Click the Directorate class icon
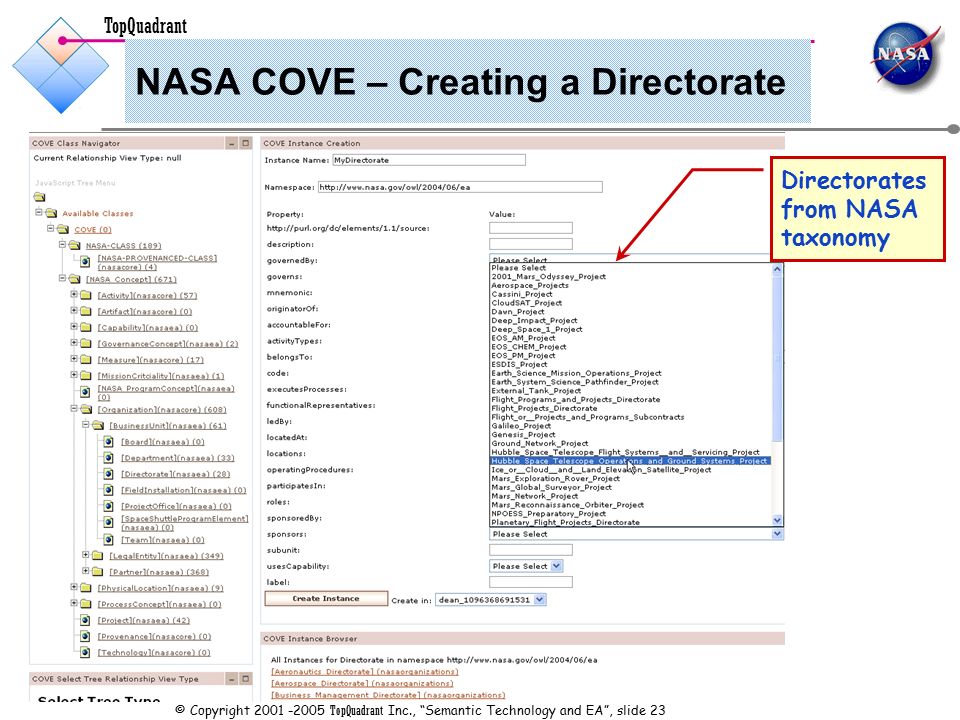The height and width of the screenshot is (720, 960). coord(109,473)
